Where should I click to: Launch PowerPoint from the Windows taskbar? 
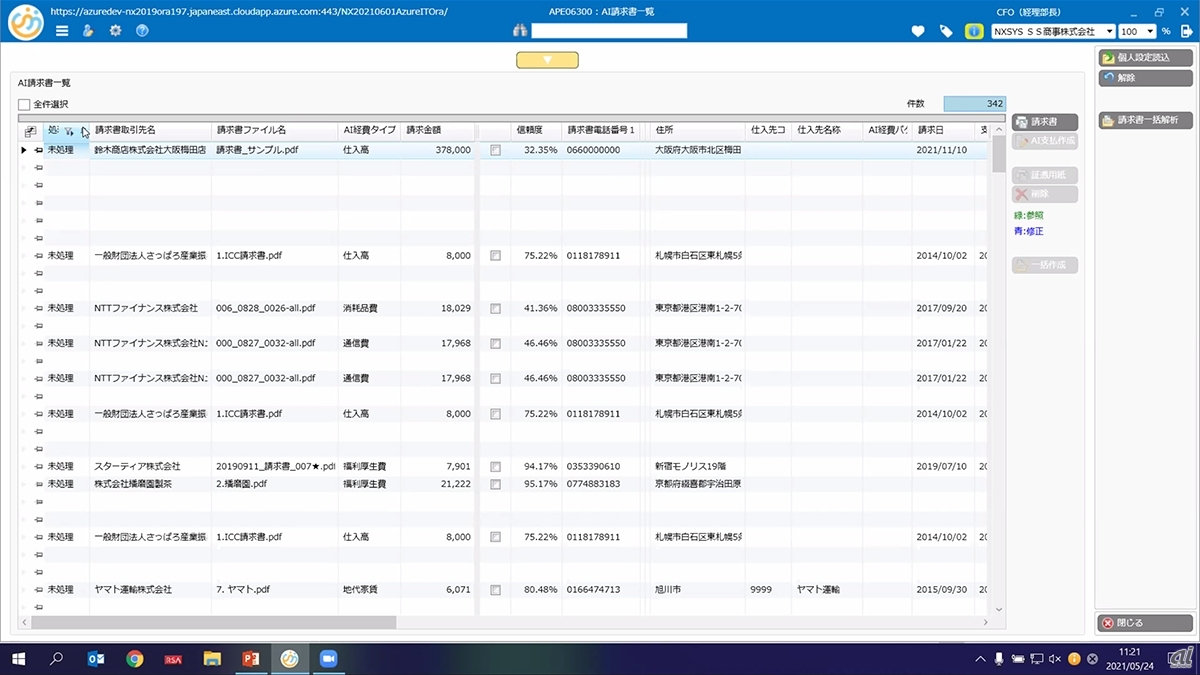250,658
